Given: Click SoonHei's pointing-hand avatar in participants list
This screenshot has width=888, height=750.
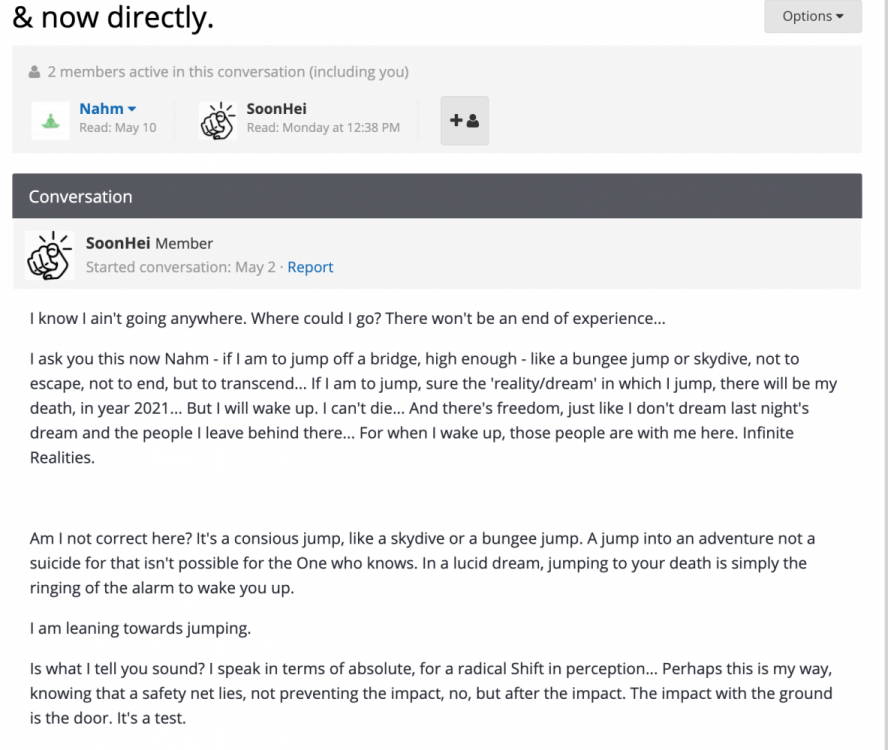Looking at the screenshot, I should [x=217, y=120].
